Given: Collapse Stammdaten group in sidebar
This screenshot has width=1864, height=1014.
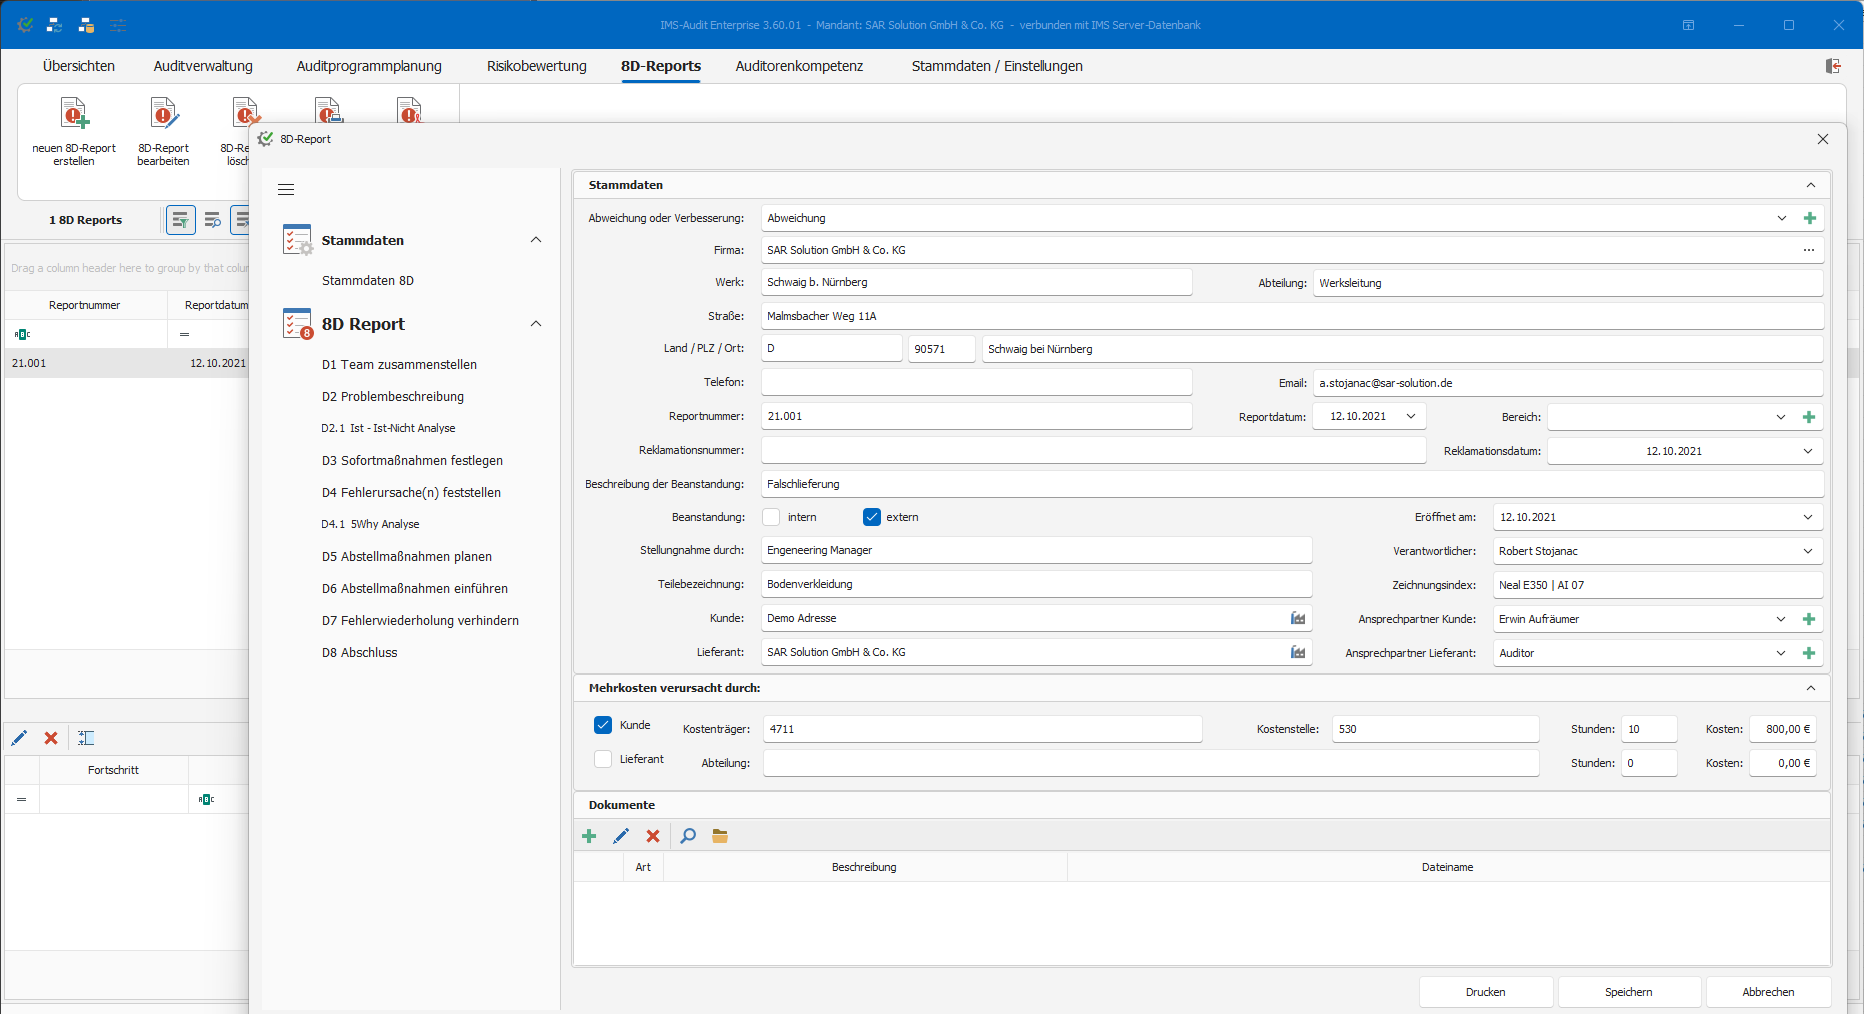Looking at the screenshot, I should (x=536, y=240).
